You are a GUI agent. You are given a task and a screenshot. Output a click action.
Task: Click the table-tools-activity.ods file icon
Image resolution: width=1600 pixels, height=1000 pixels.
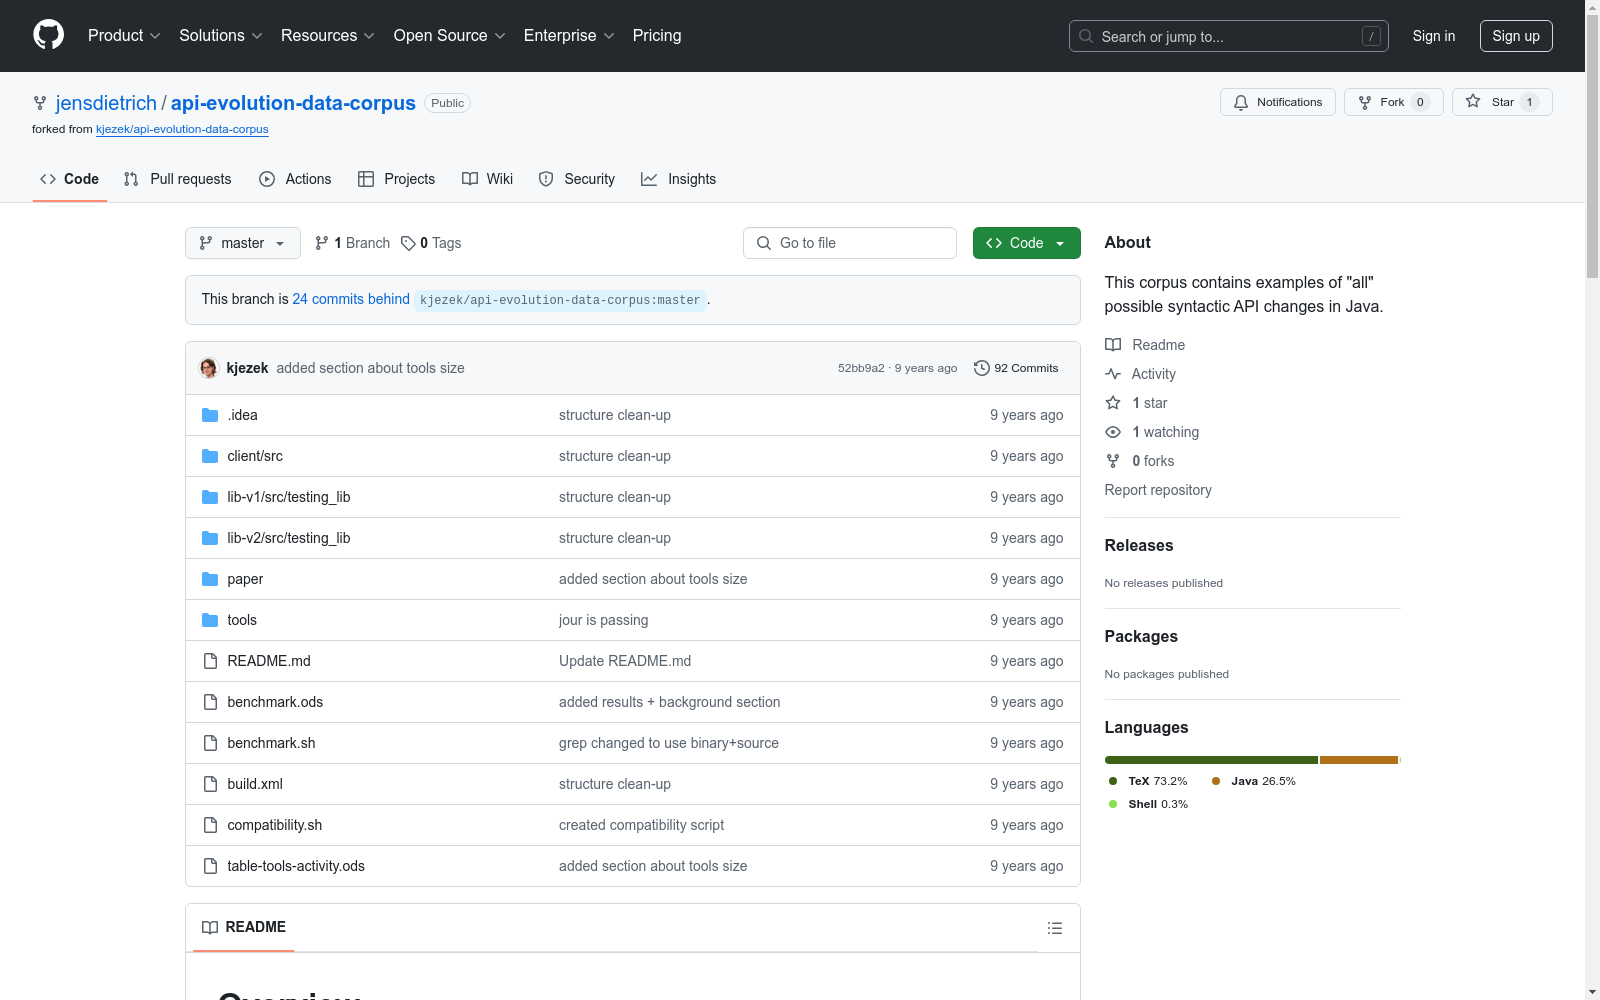coord(210,866)
